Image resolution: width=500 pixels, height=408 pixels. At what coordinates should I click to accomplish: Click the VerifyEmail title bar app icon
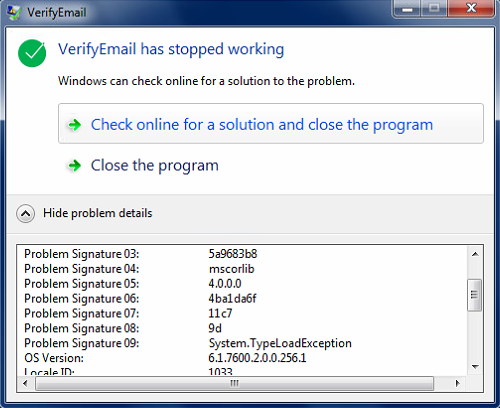click(13, 12)
